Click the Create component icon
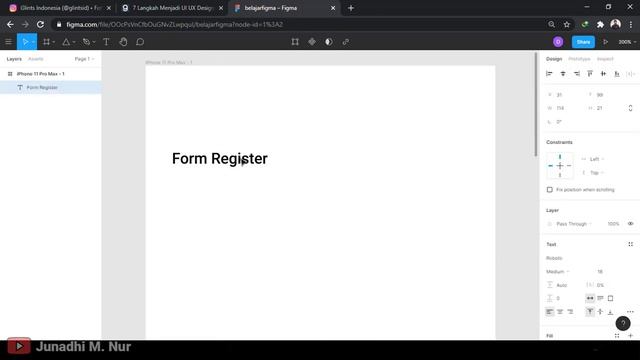The width and height of the screenshot is (640, 360). pos(312,42)
